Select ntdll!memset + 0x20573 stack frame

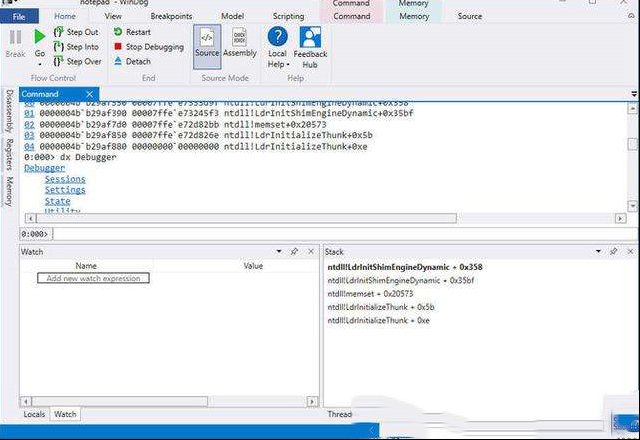click(370, 294)
